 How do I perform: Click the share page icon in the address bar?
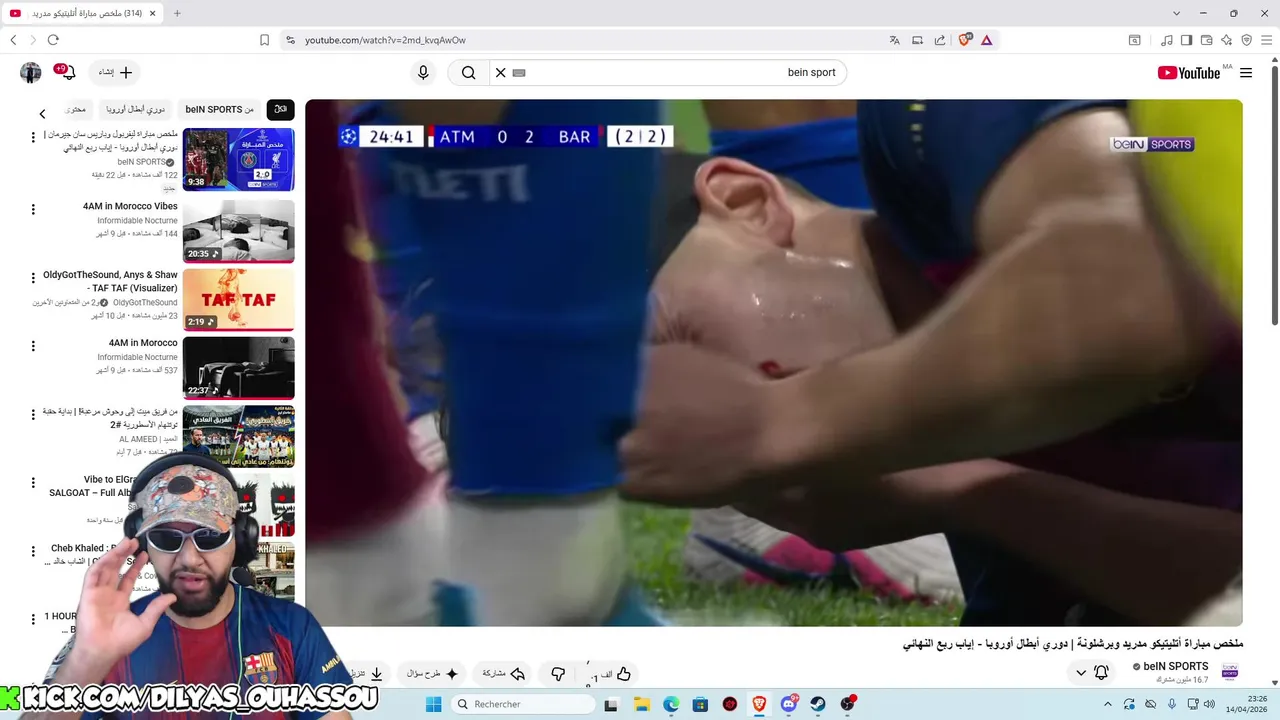point(940,40)
